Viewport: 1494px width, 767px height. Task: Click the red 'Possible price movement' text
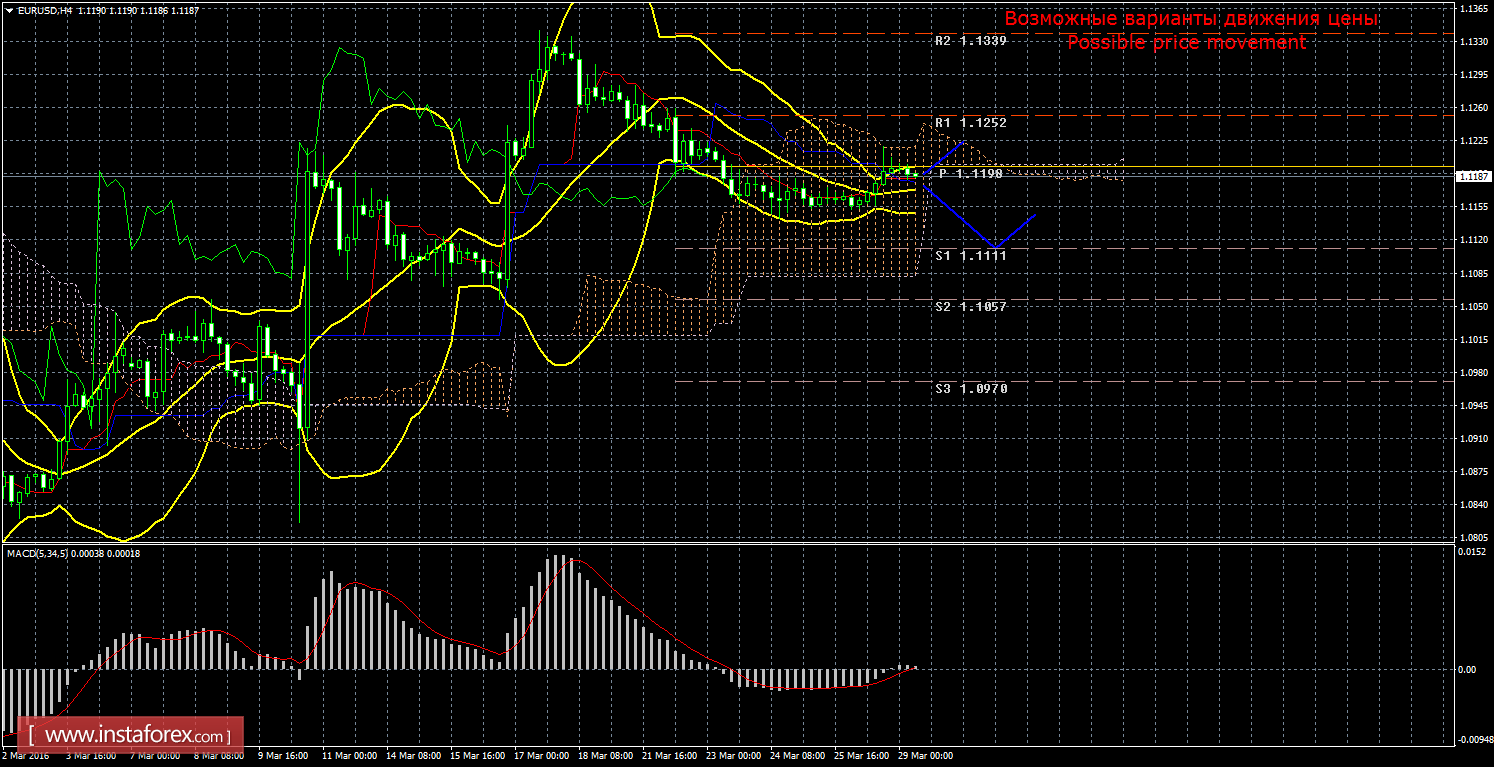(1186, 42)
